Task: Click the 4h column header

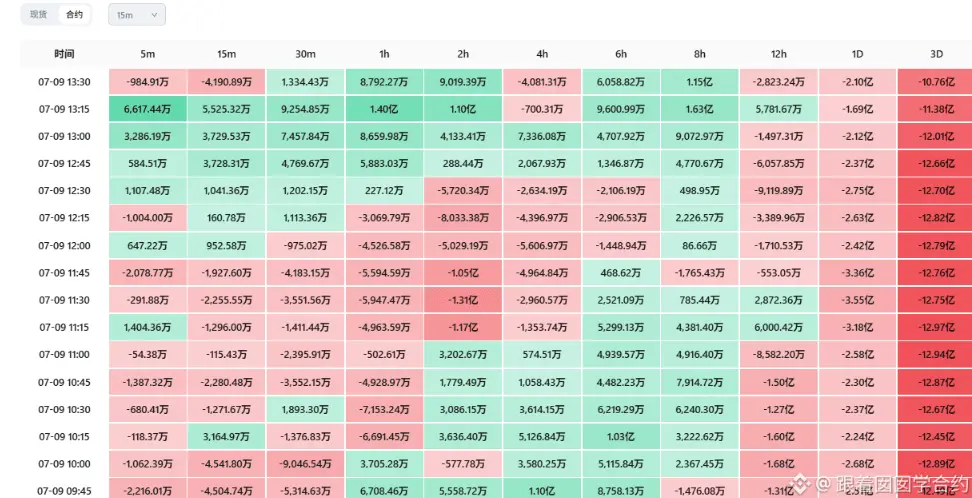Action: pos(542,54)
